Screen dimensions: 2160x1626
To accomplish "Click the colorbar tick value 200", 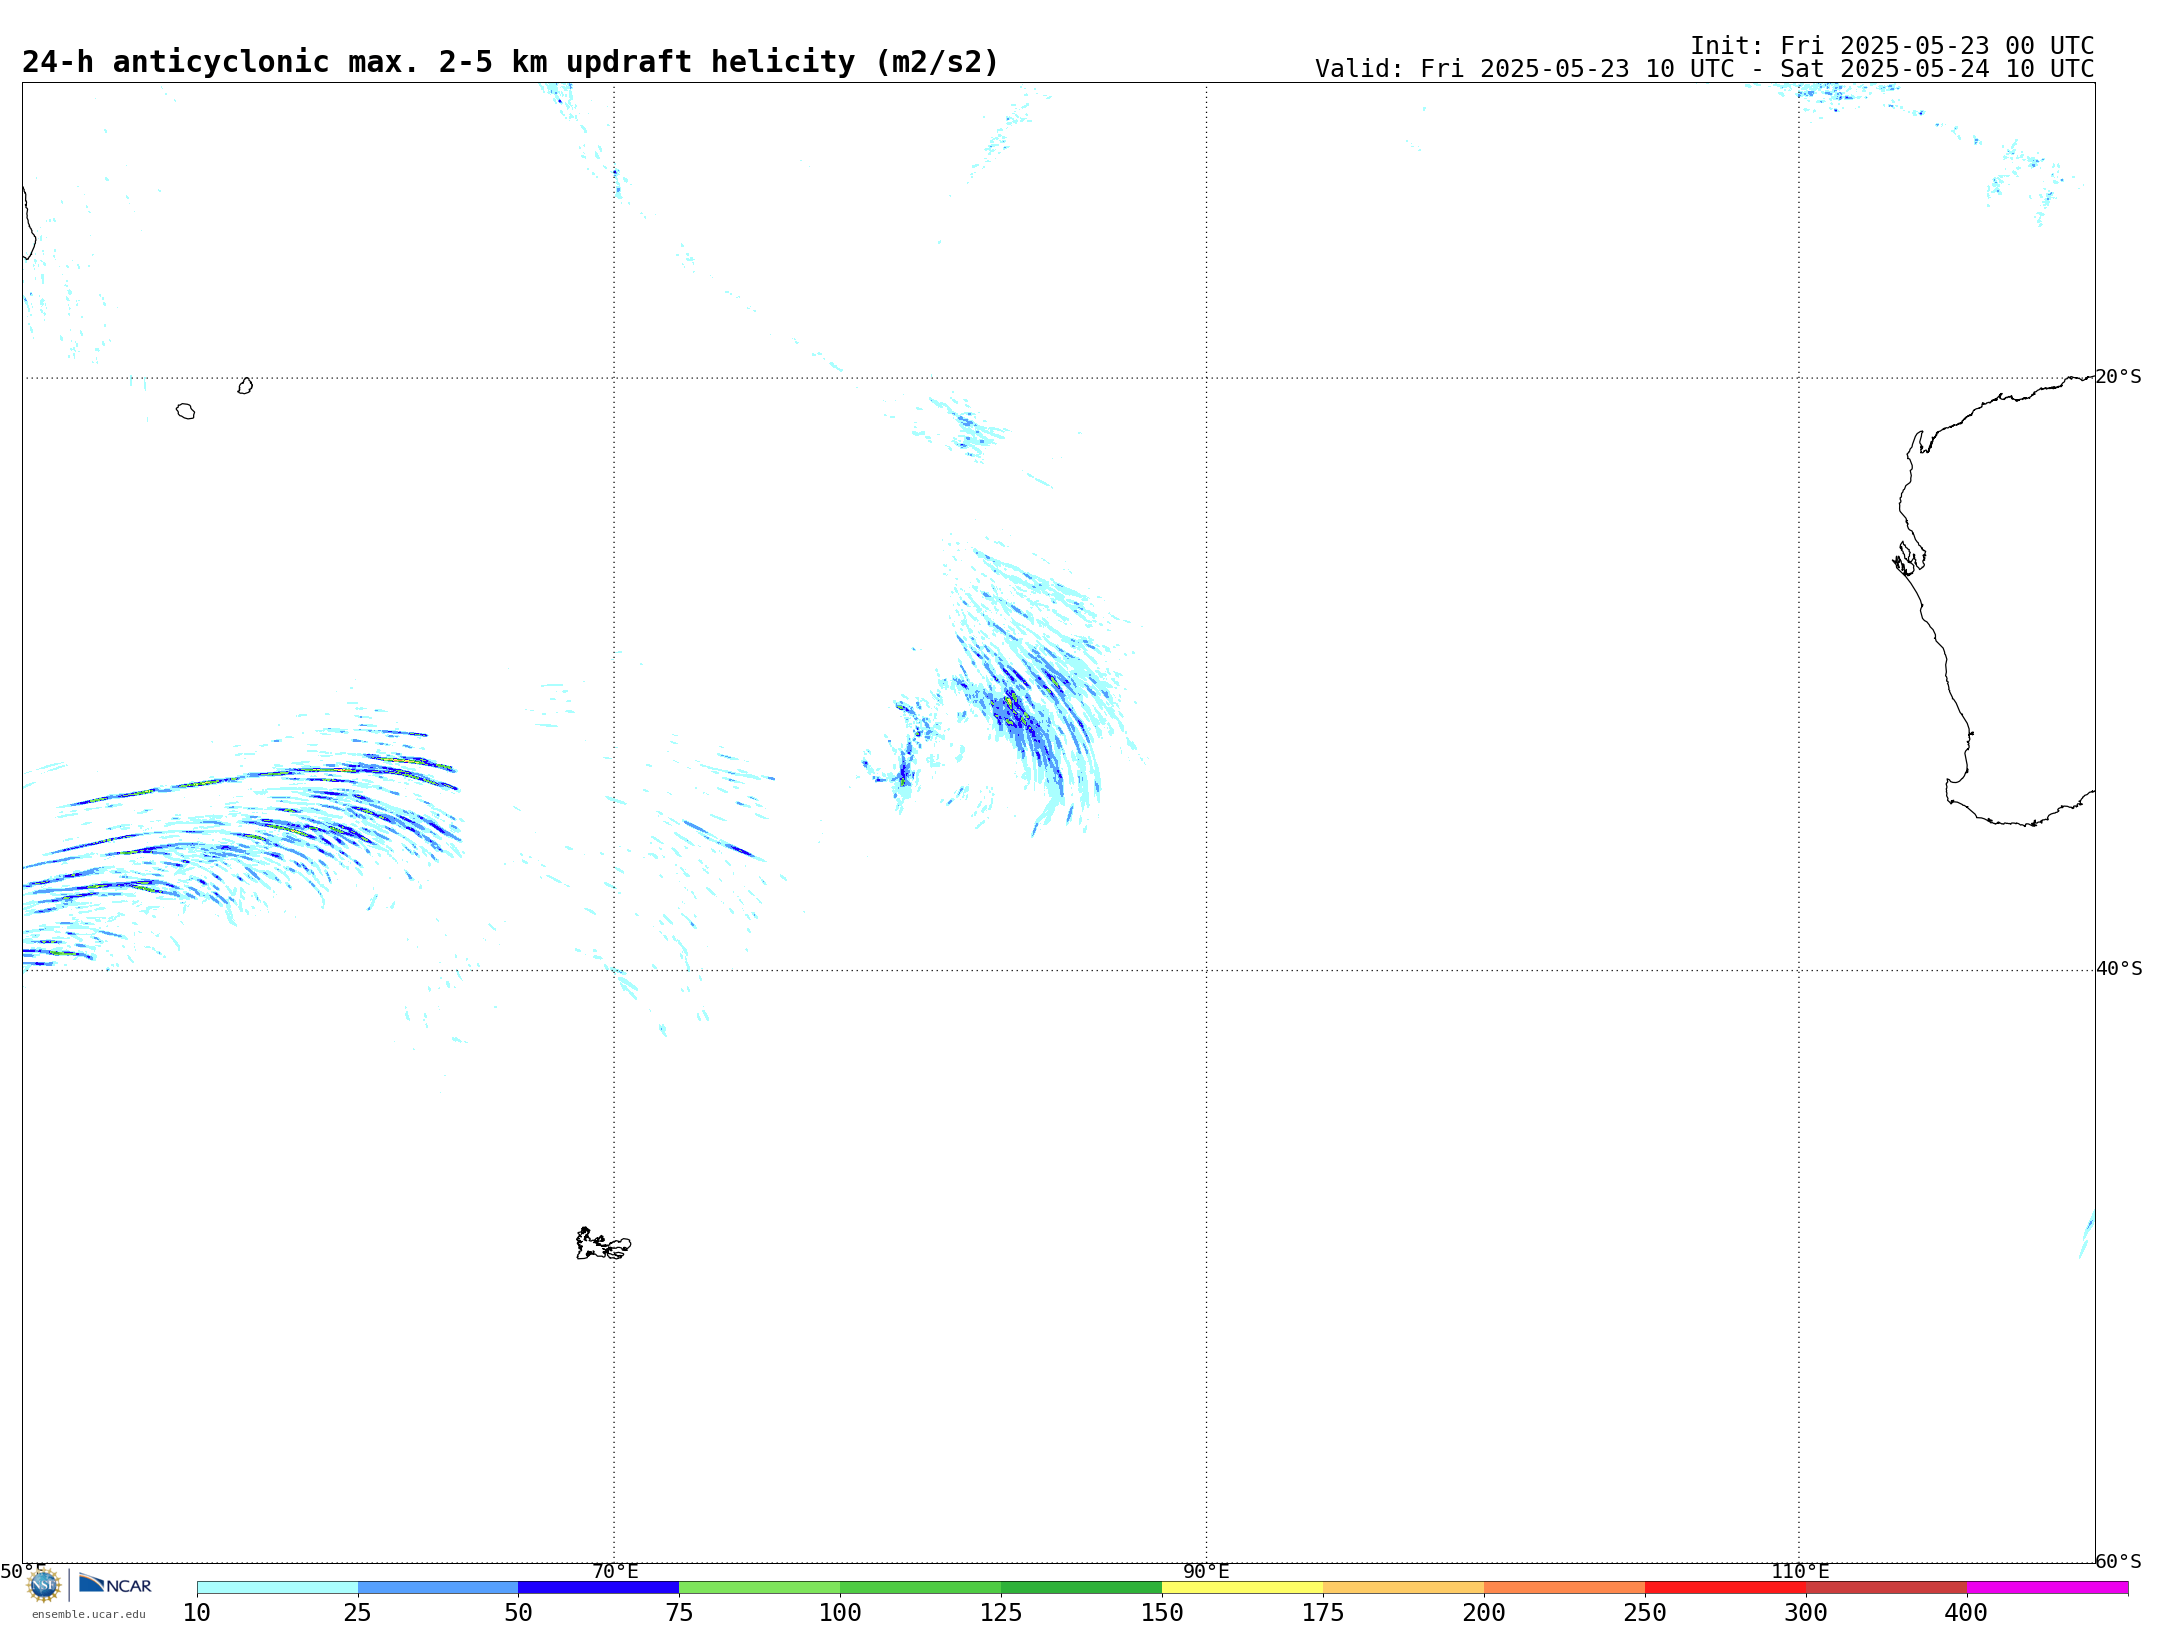I will click(x=1484, y=1612).
